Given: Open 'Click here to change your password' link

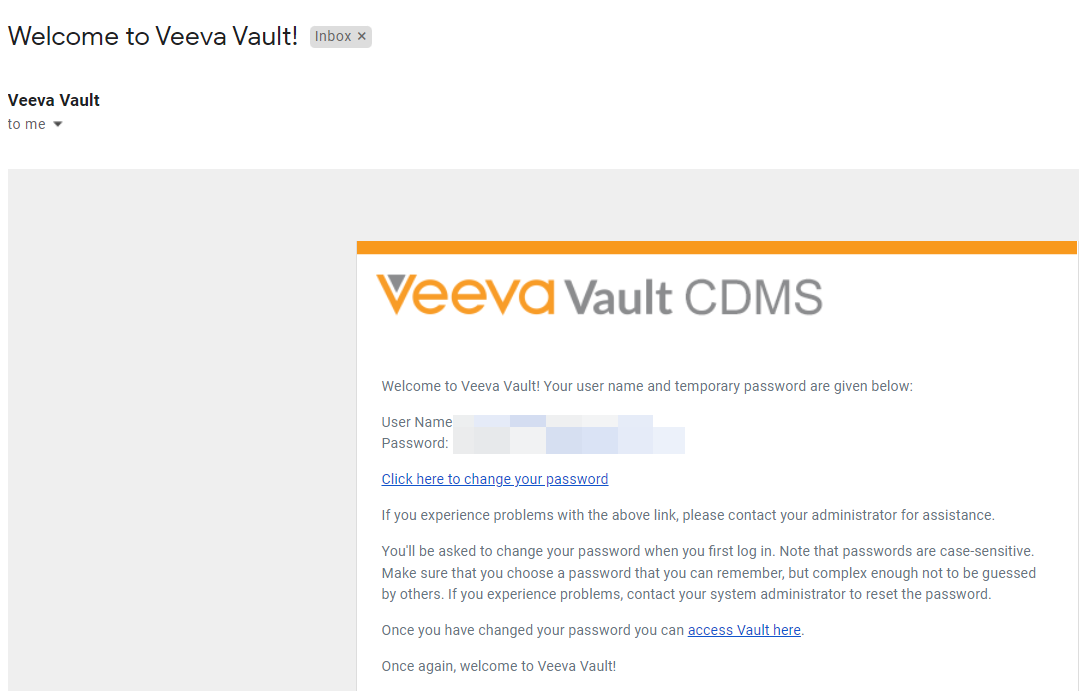Looking at the screenshot, I should coord(495,479).
